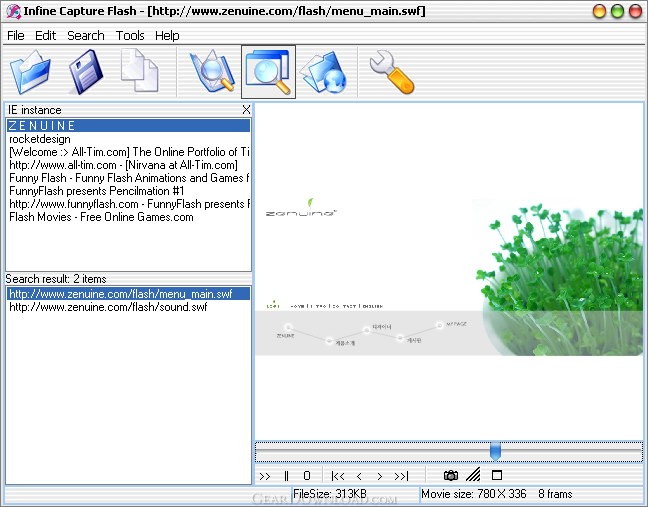Close the IE instance panel
Viewport: 648px width, 507px height.
pos(246,109)
